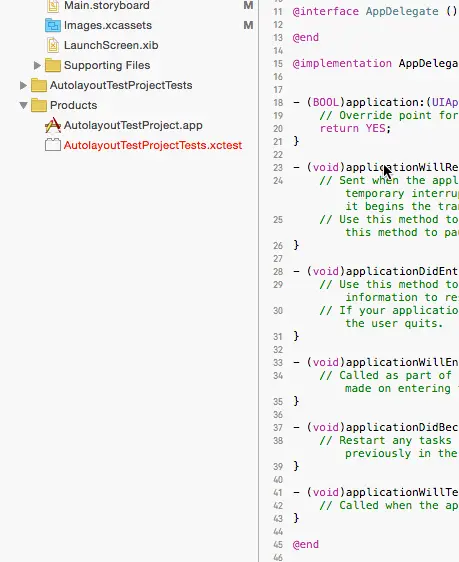The width and height of the screenshot is (459, 562).
Task: Click line number 45 in gutter
Action: point(278,545)
